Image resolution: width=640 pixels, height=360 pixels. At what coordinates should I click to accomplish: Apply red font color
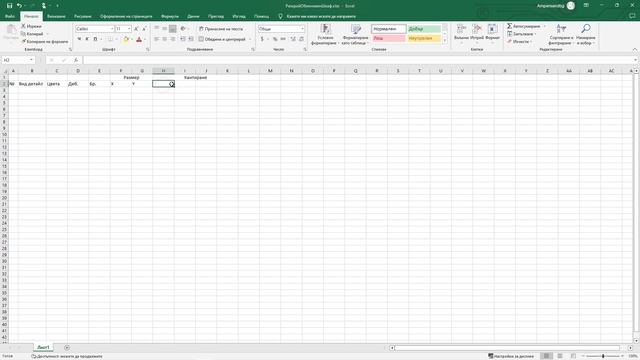139,39
